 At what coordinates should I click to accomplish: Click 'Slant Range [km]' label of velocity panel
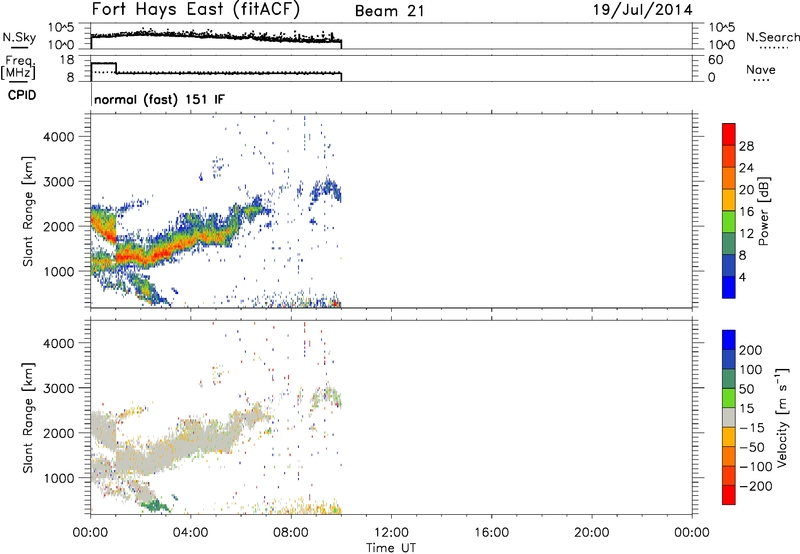(x=28, y=418)
